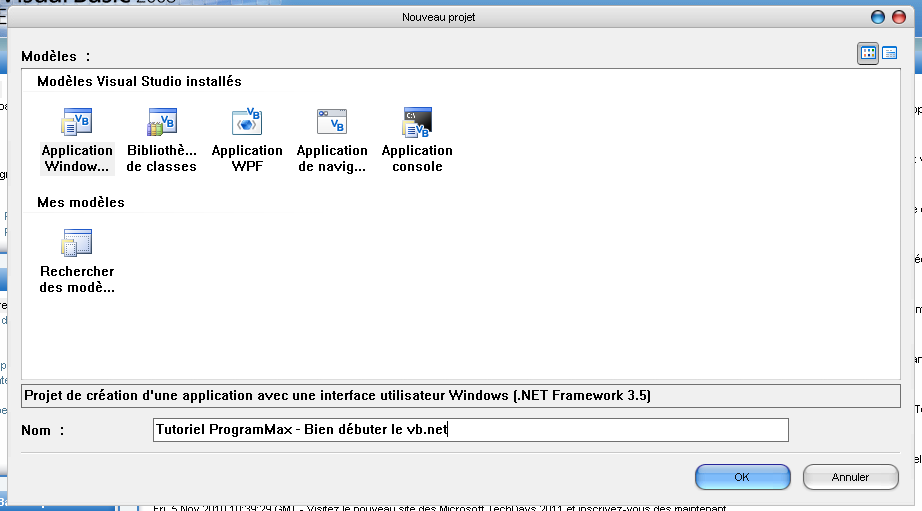Click the Nom project name field
This screenshot has height=511, width=922.
[x=470, y=430]
